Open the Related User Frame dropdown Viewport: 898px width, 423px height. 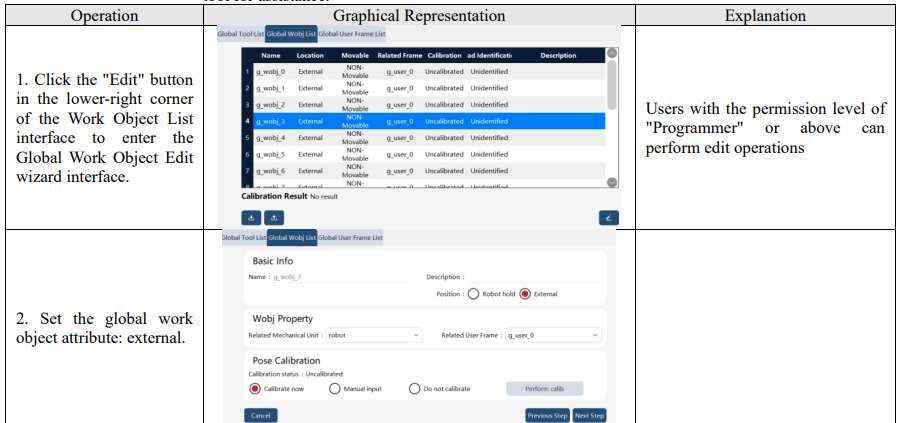point(553,335)
